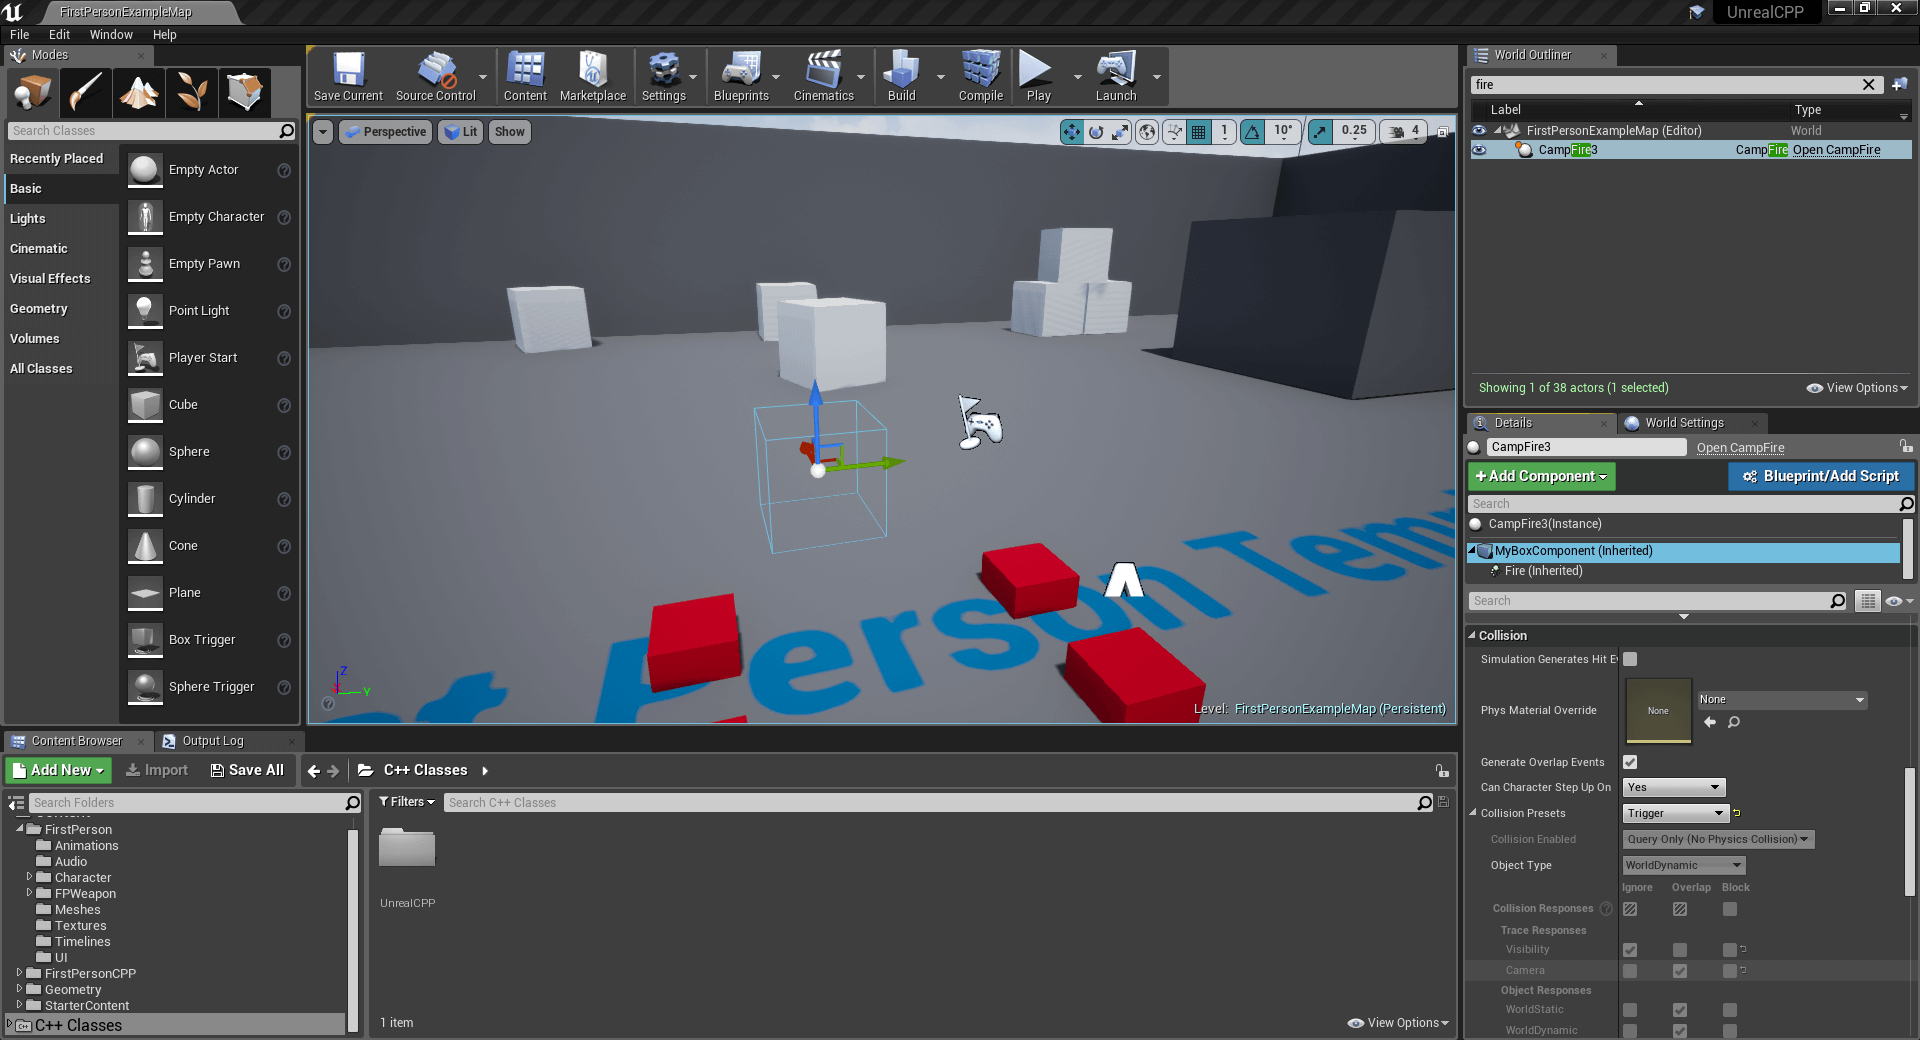
Task: Open the Help menu
Action: 164,35
